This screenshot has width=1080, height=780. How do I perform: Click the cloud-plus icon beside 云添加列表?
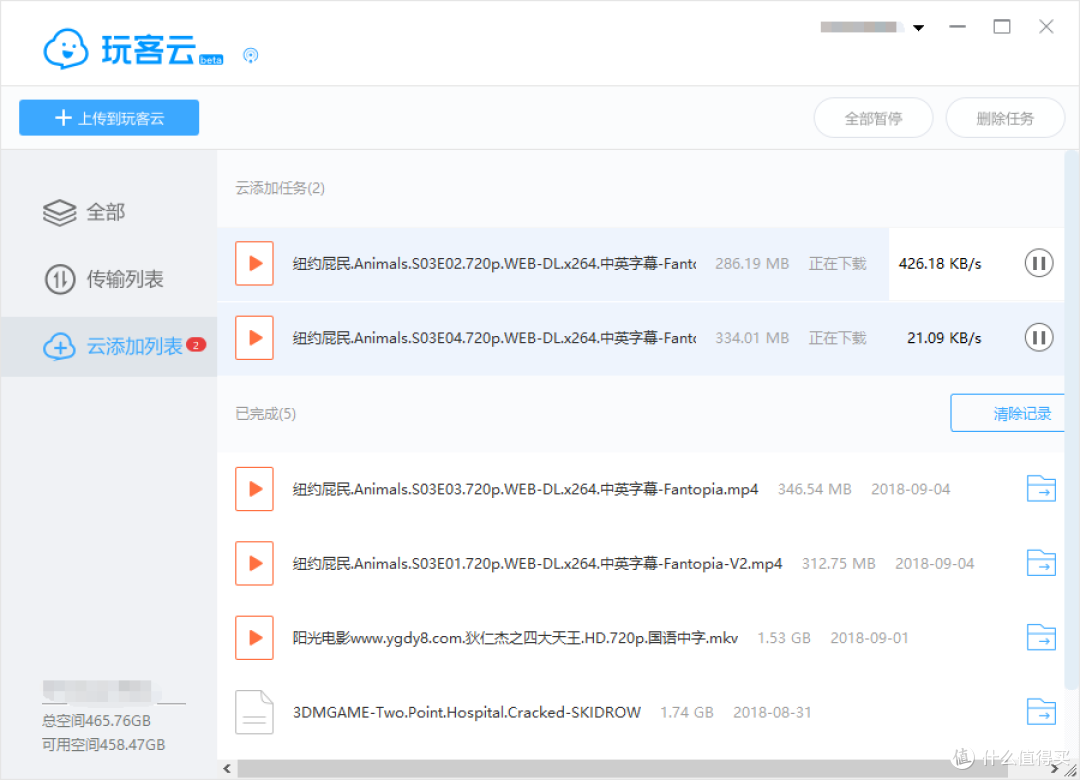tap(60, 346)
